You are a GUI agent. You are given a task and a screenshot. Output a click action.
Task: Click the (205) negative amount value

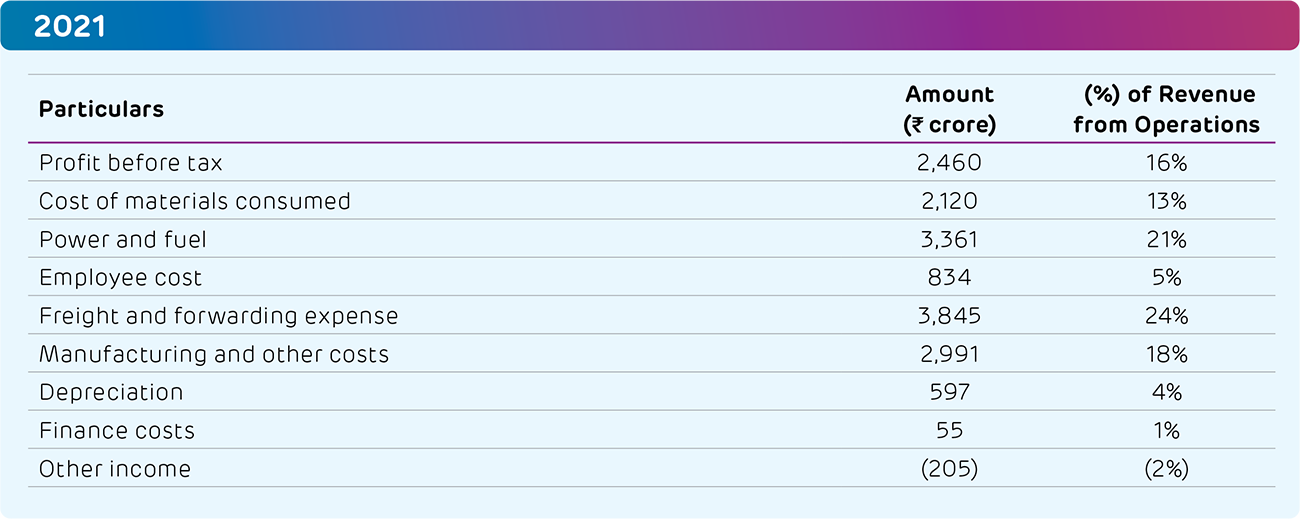(949, 468)
